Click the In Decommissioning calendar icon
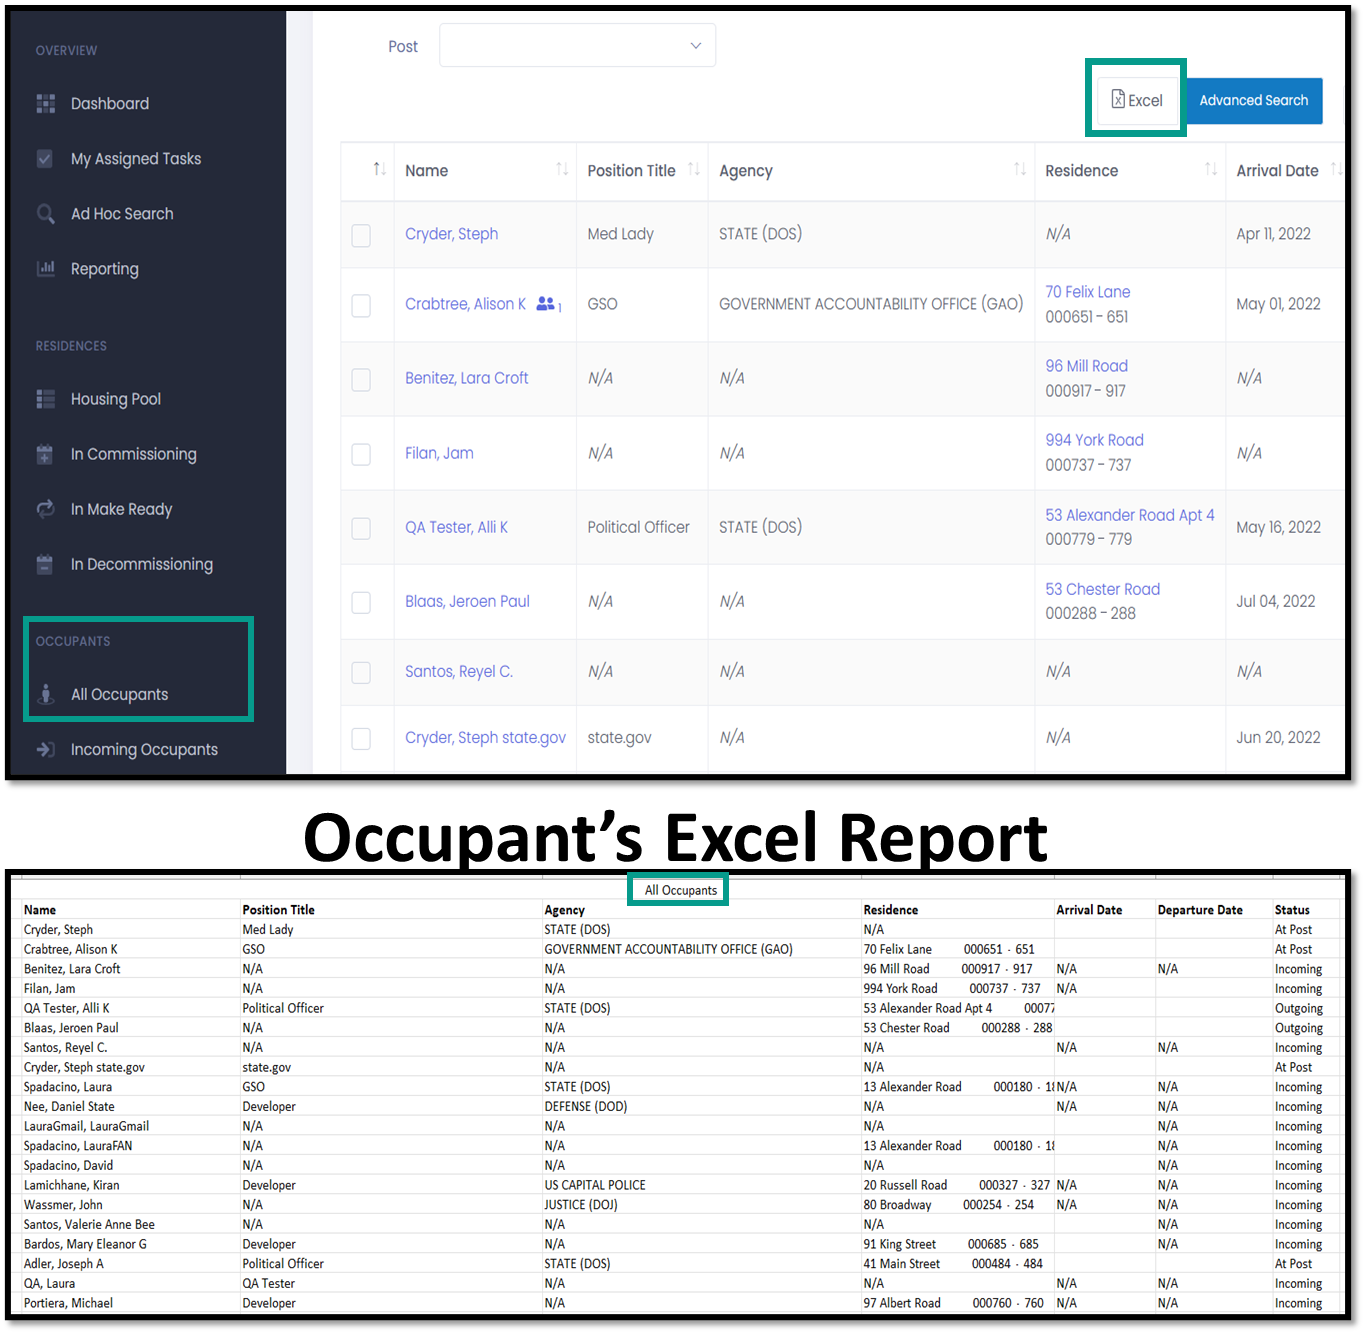The height and width of the screenshot is (1333, 1364). coord(45,563)
